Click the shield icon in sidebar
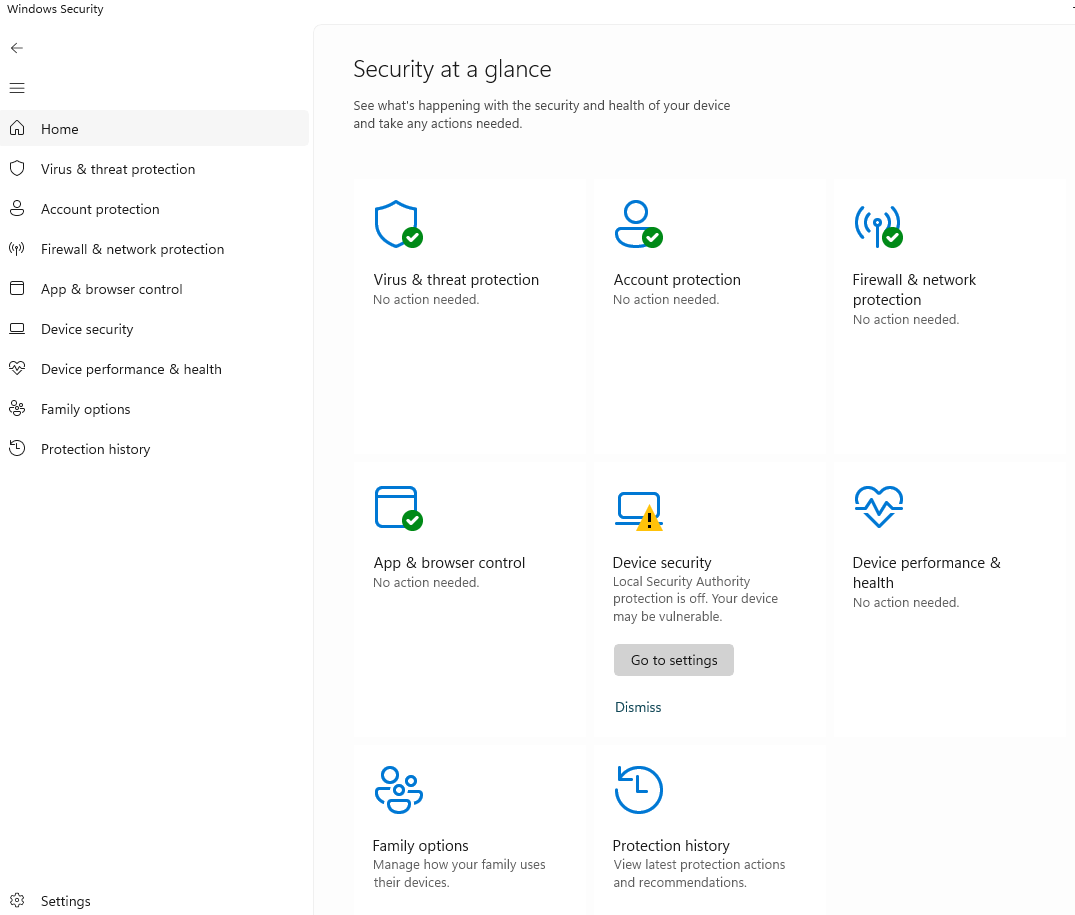Screen dimensions: 1075x915 coord(17,168)
